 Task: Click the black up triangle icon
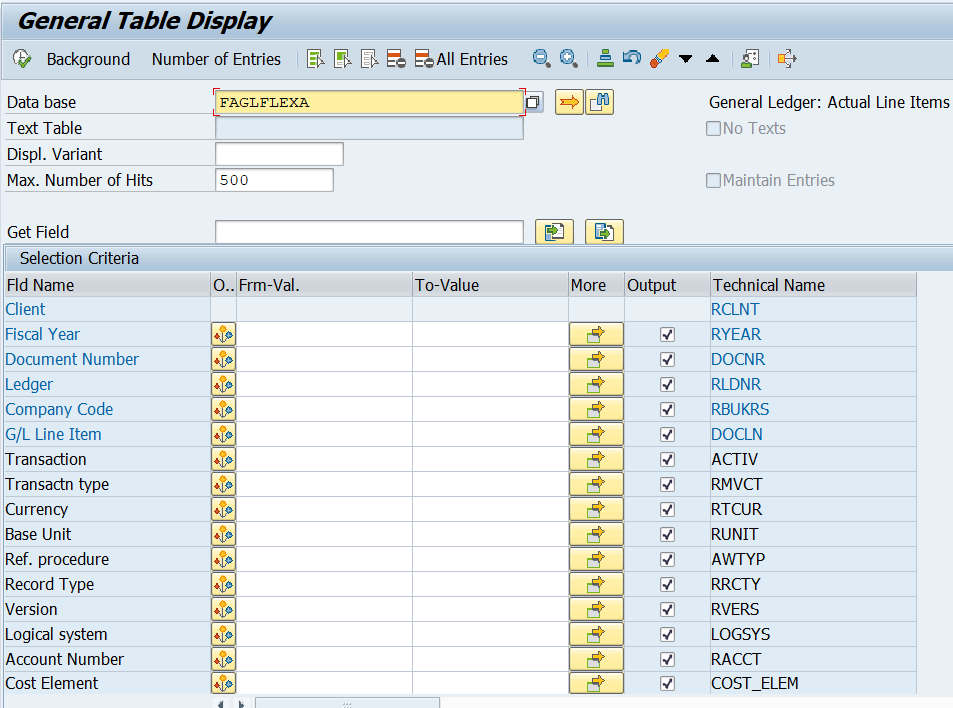712,58
